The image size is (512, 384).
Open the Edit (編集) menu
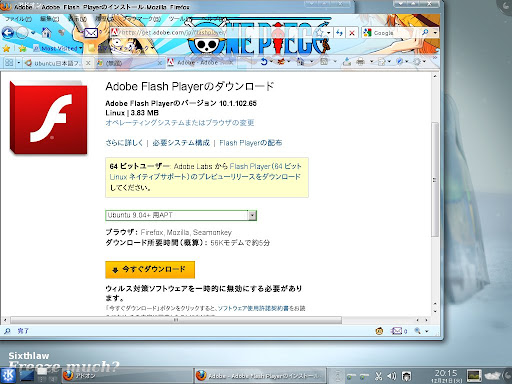49,19
